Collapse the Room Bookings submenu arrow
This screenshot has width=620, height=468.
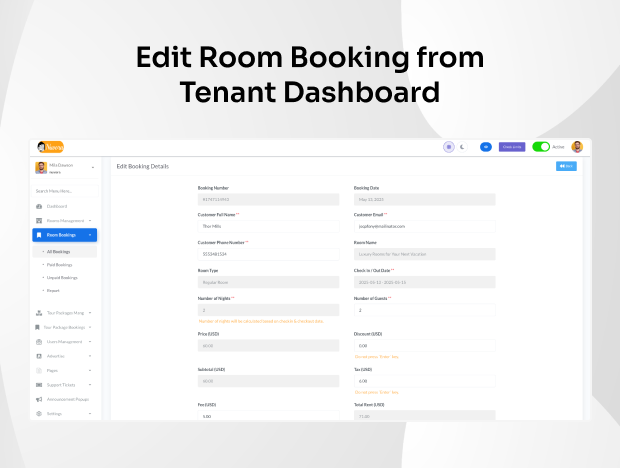90,235
